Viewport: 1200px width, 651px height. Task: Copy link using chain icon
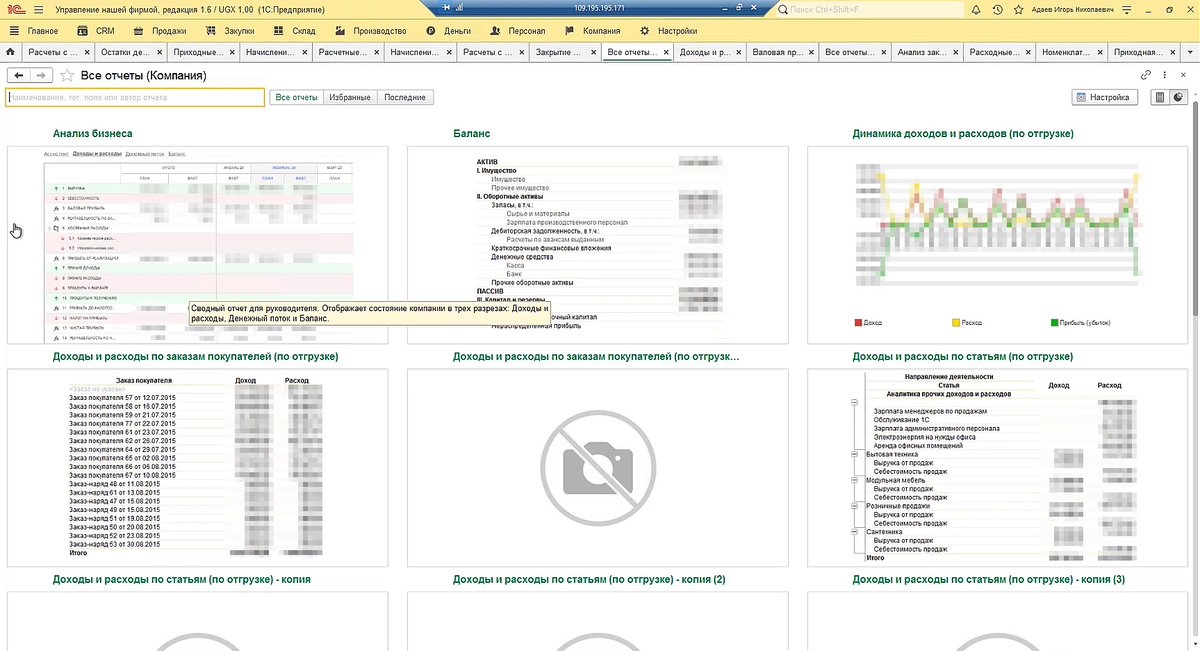click(1146, 75)
